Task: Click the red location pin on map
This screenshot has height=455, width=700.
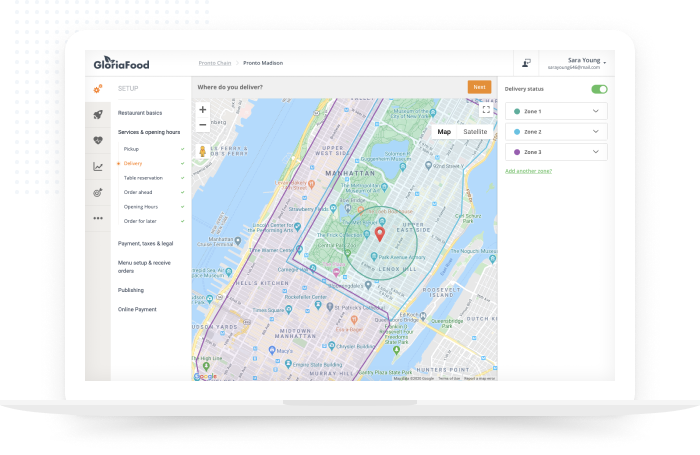Action: pyautogui.click(x=380, y=235)
